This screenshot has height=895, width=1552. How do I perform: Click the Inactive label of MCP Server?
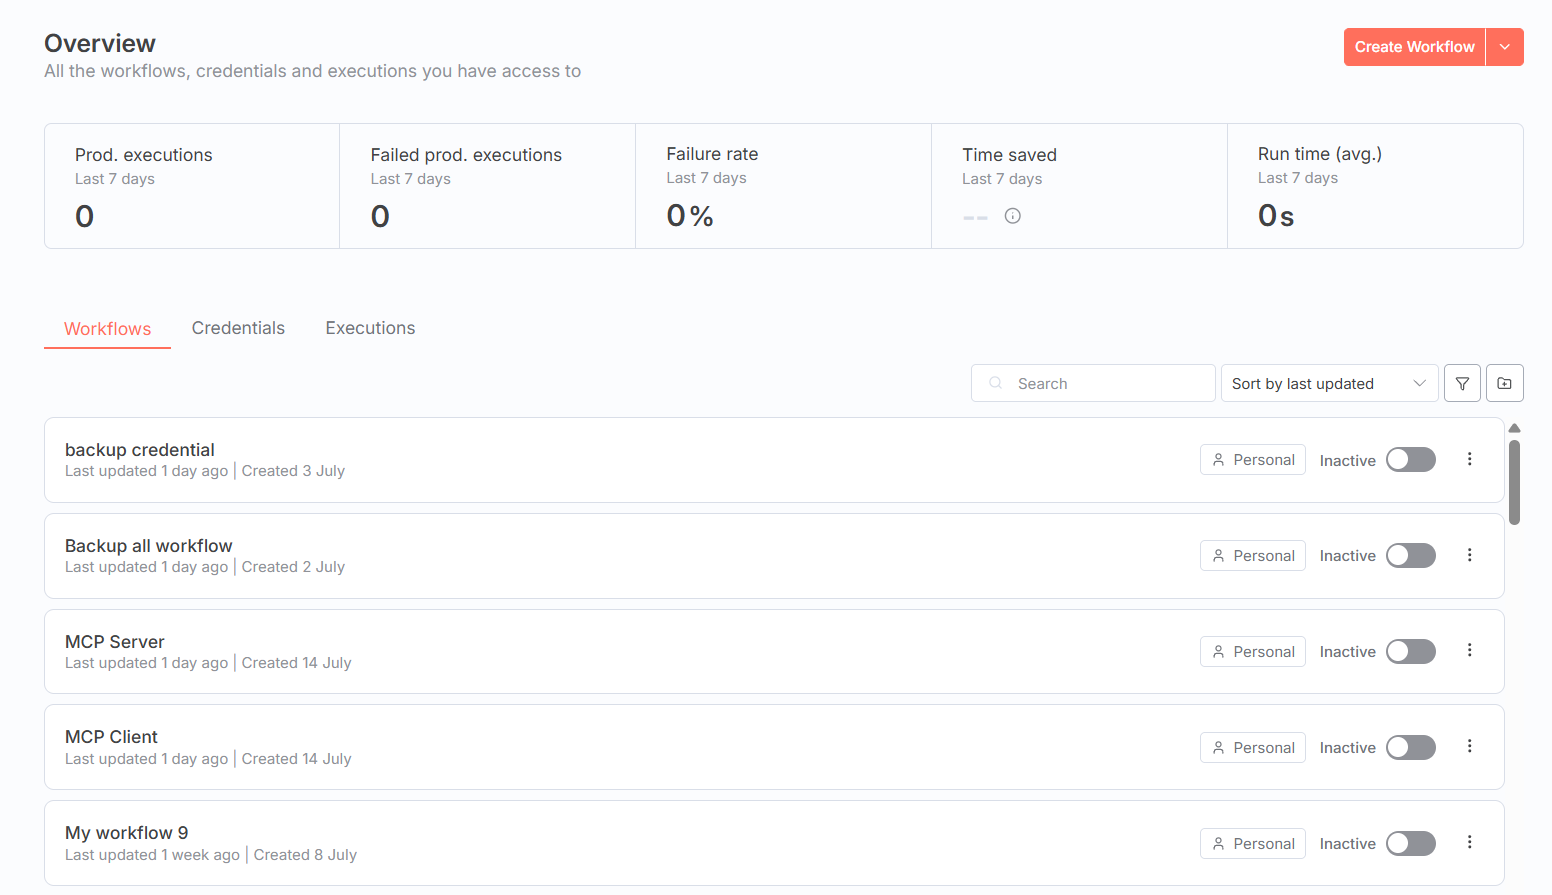click(1347, 652)
